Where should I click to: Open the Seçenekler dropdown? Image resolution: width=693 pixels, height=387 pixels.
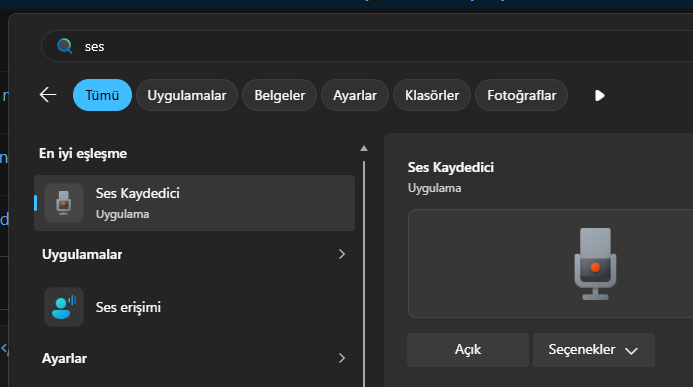(594, 350)
